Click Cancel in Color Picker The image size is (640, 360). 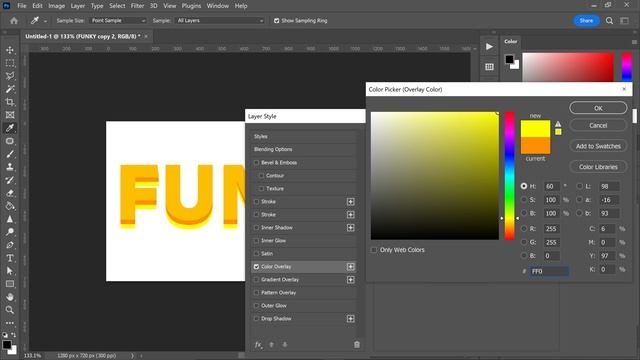(x=598, y=125)
